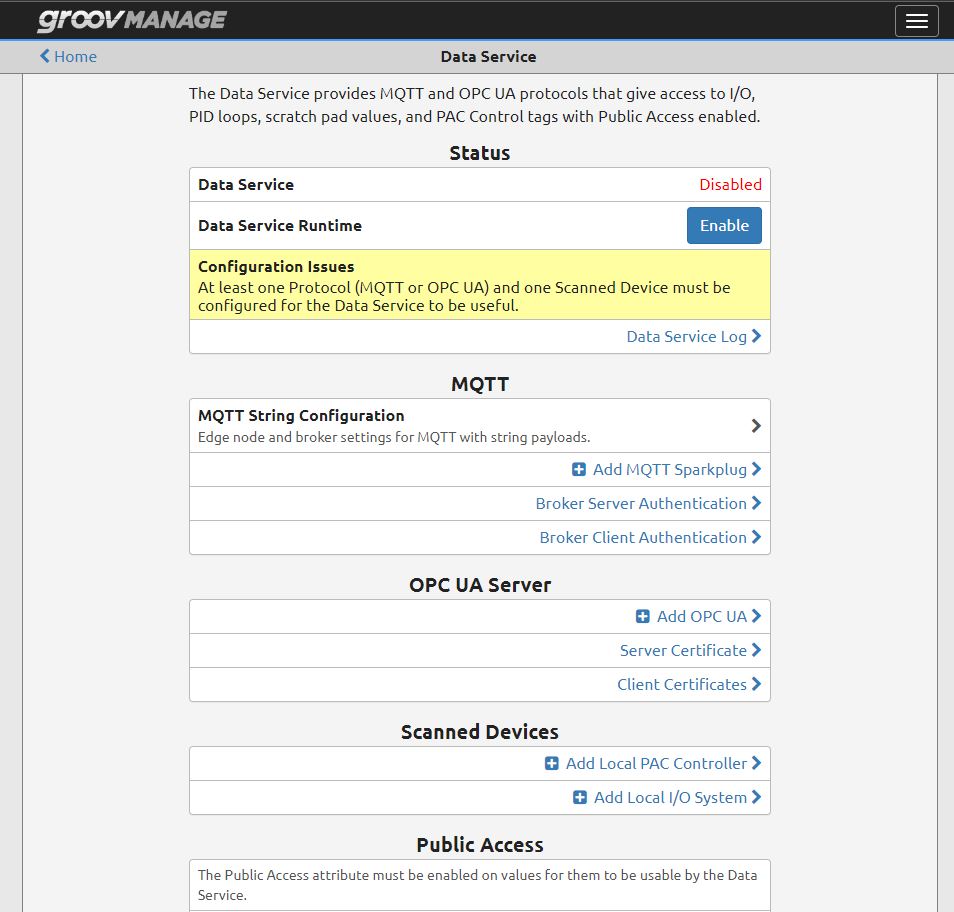Click the Scanned Devices heading

coord(479,731)
